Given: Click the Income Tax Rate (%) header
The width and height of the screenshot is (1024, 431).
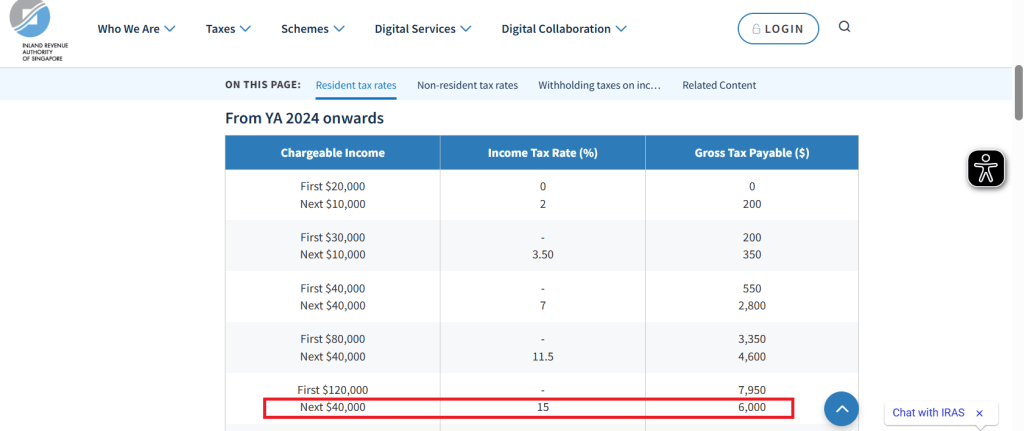Looking at the screenshot, I should (x=542, y=153).
